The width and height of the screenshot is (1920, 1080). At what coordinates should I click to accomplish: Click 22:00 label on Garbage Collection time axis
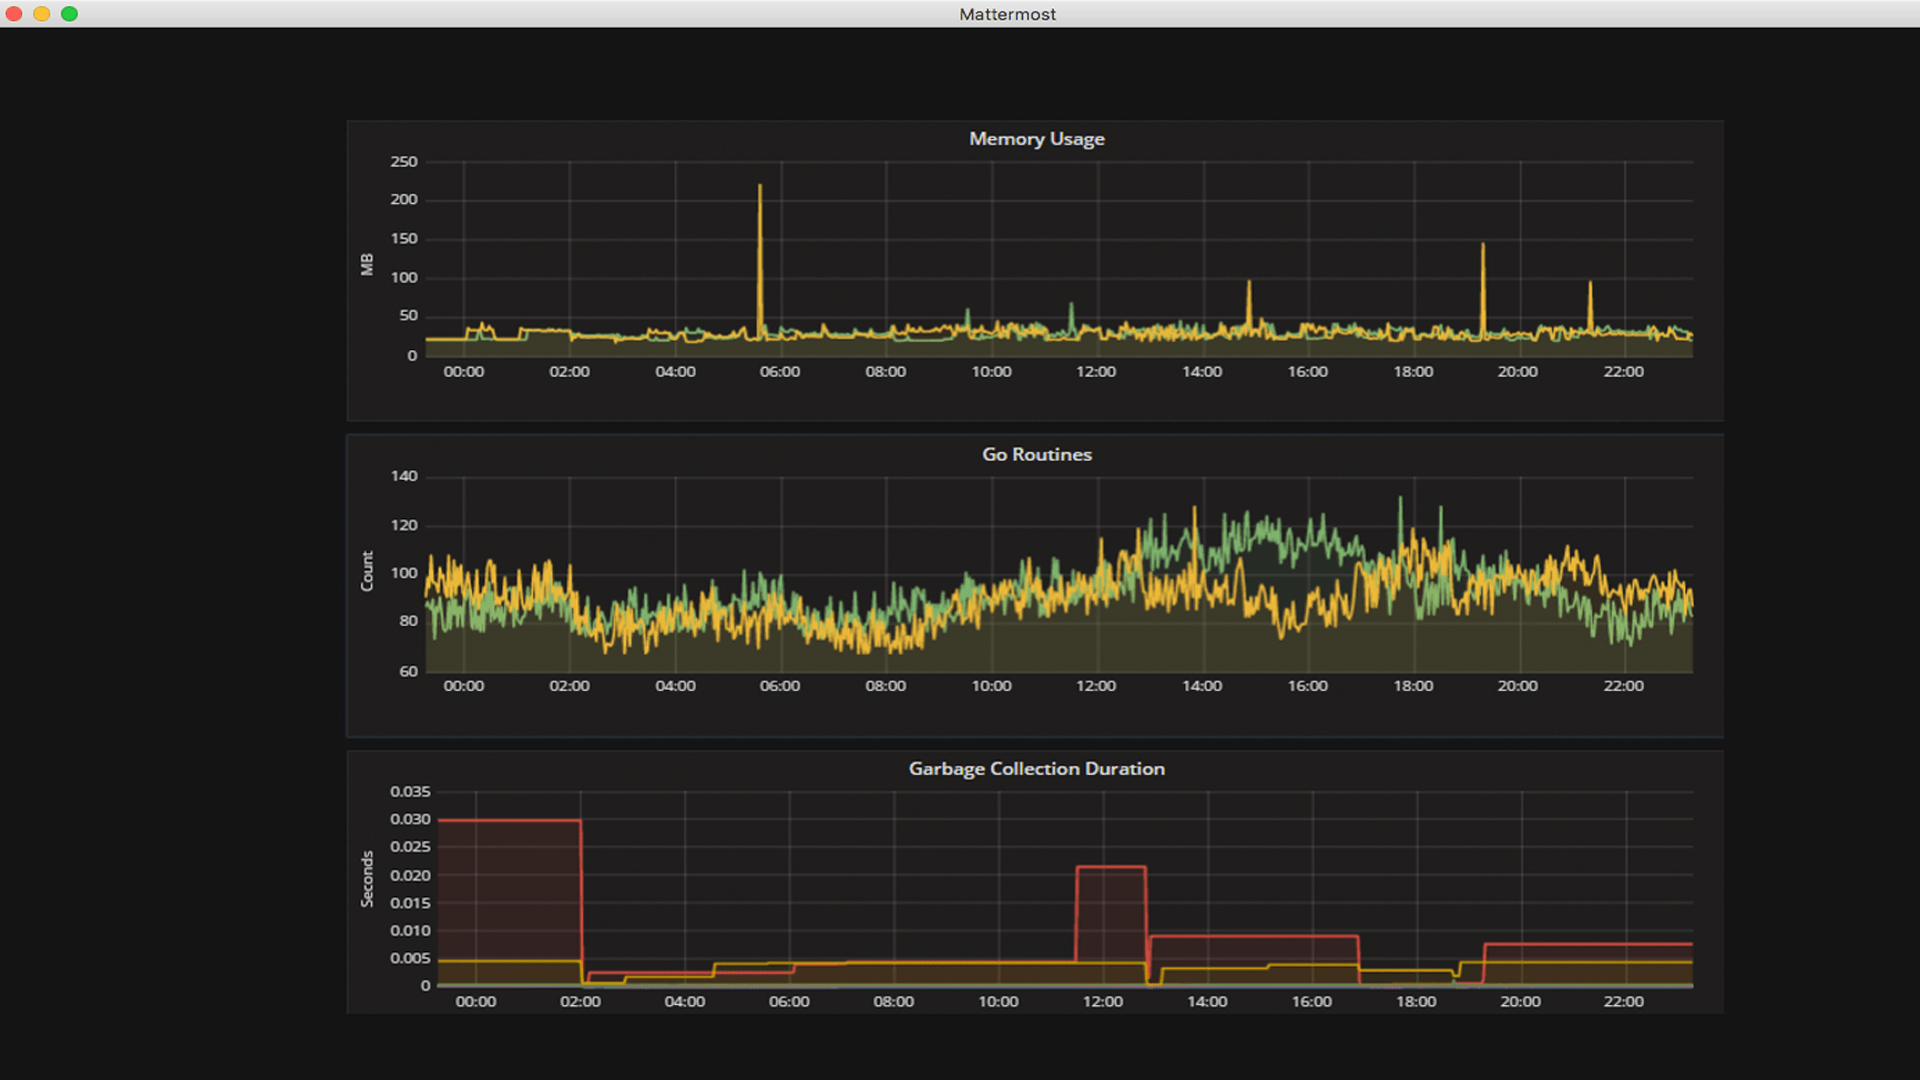coord(1623,1002)
